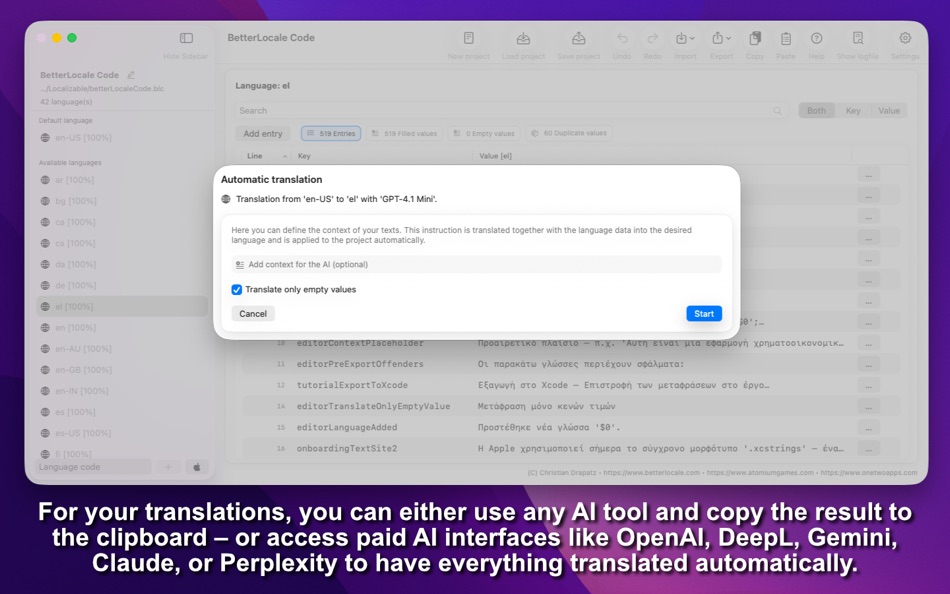
Task: Hide the sidebar
Action: (185, 36)
